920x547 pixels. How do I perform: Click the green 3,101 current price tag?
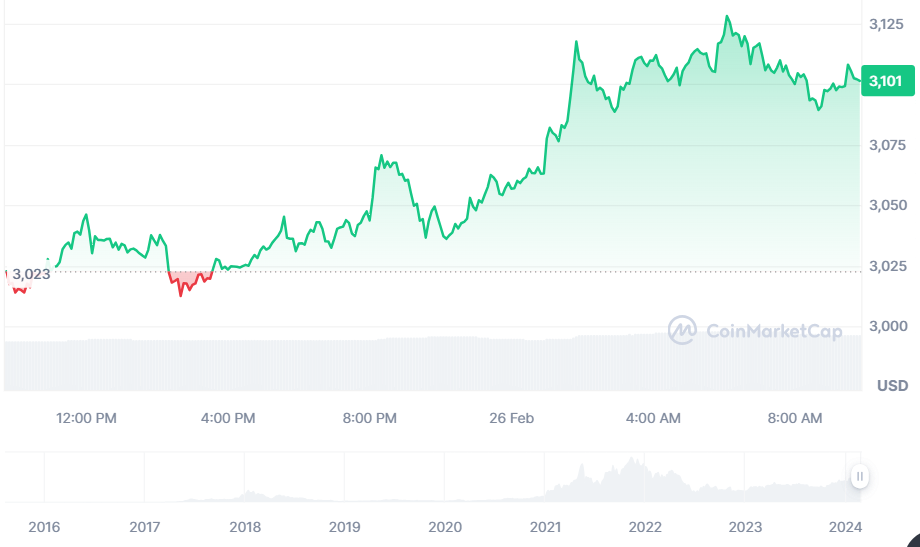888,80
